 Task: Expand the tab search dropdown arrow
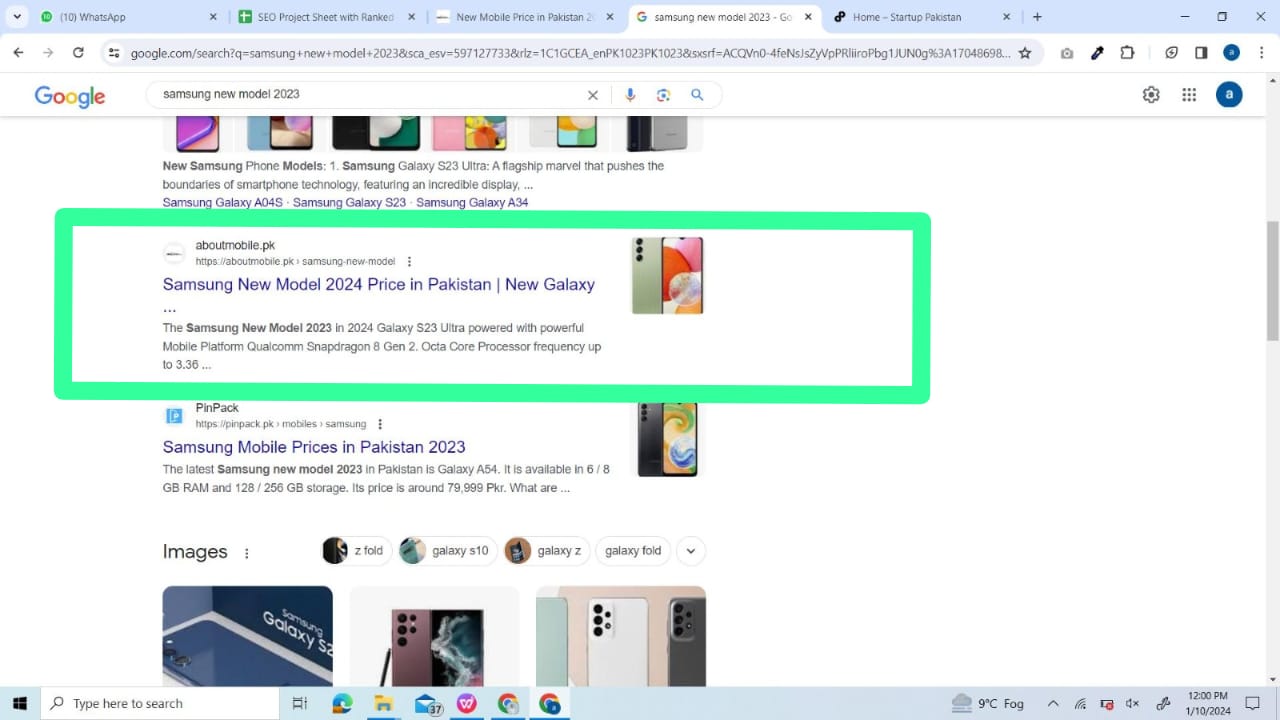(x=17, y=17)
